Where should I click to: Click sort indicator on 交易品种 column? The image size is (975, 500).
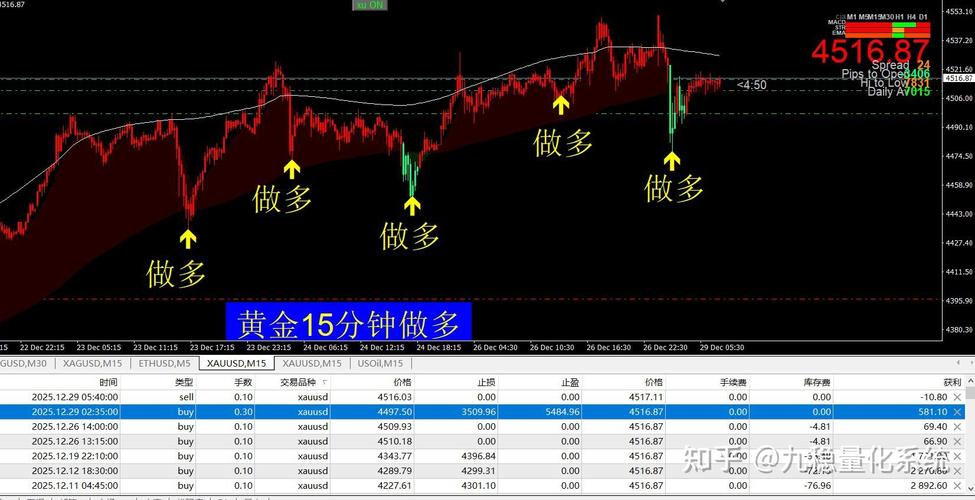tap(324, 382)
